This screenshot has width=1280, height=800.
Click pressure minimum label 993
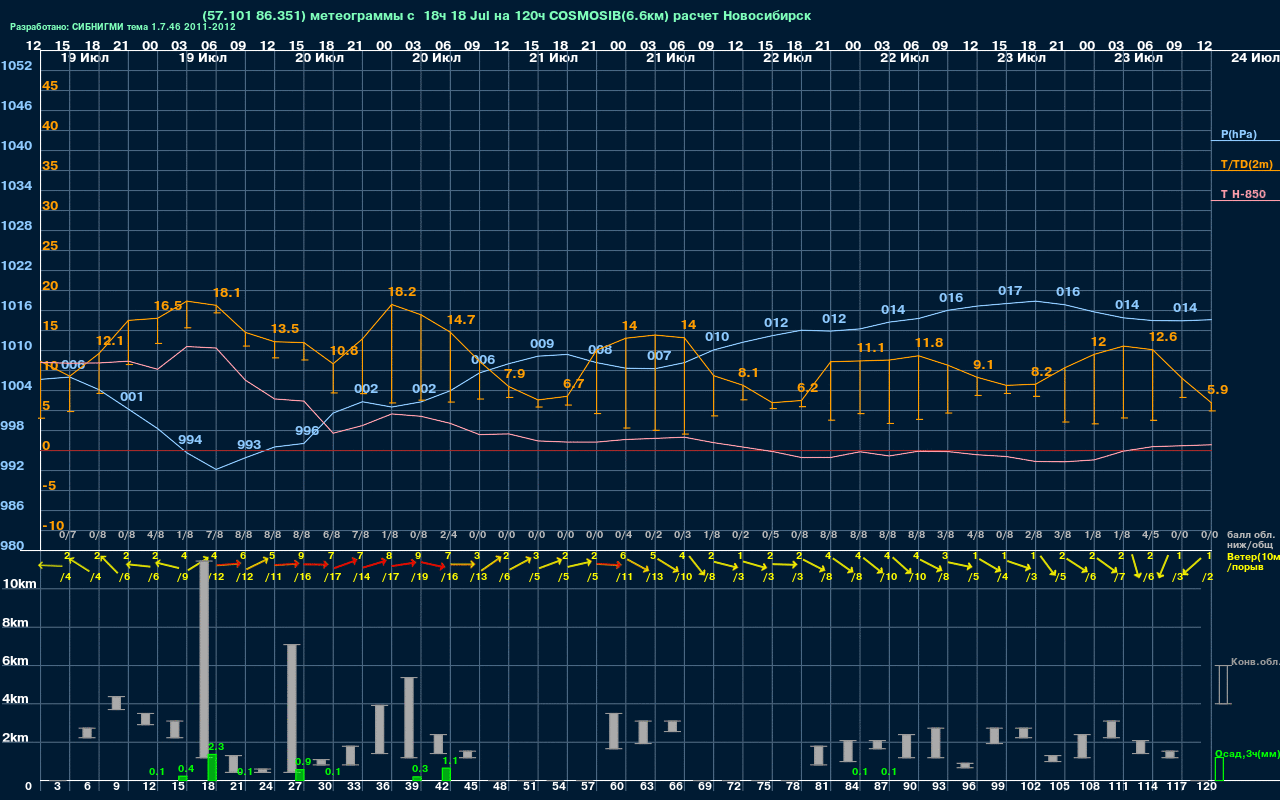[249, 445]
